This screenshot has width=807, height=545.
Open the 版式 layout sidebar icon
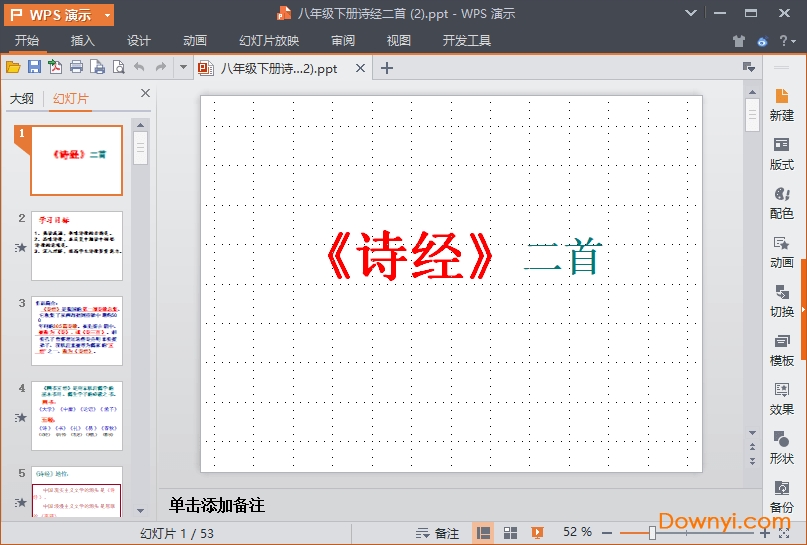click(x=781, y=154)
